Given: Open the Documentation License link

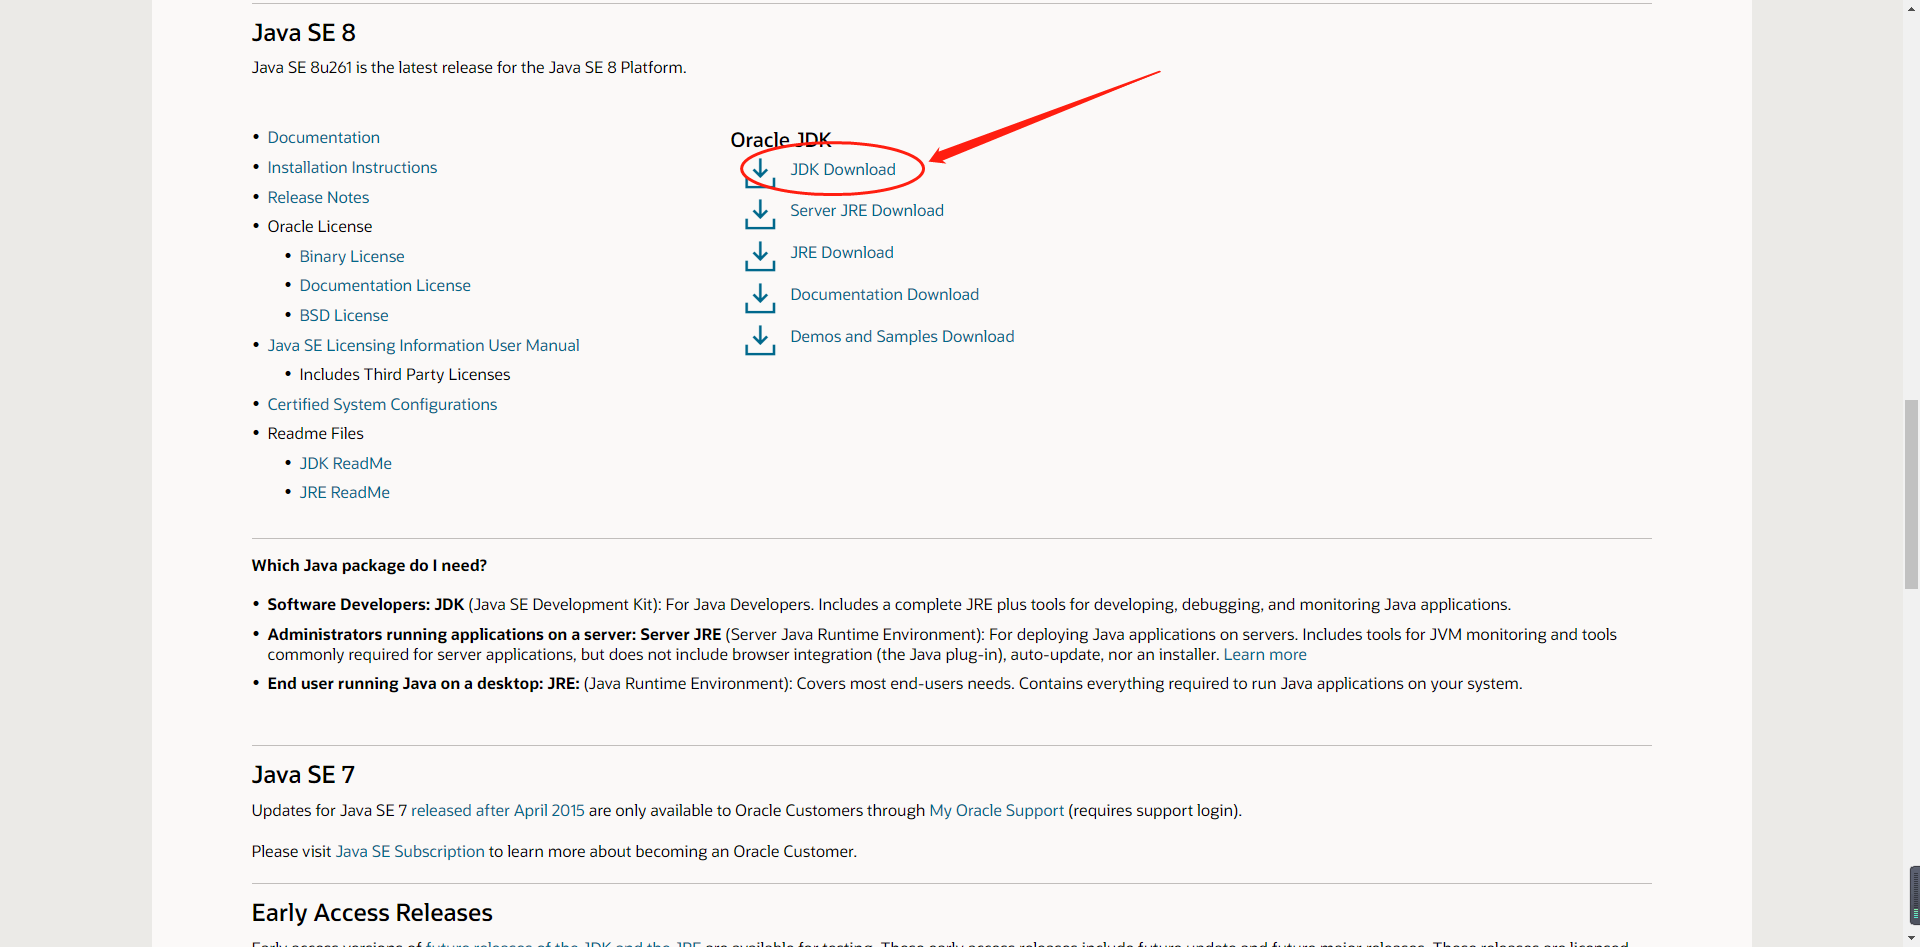Looking at the screenshot, I should click(385, 285).
